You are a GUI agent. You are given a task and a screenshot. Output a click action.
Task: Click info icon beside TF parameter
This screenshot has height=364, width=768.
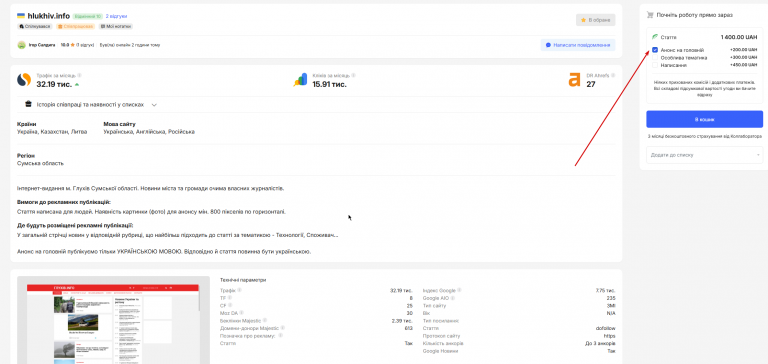(230, 298)
